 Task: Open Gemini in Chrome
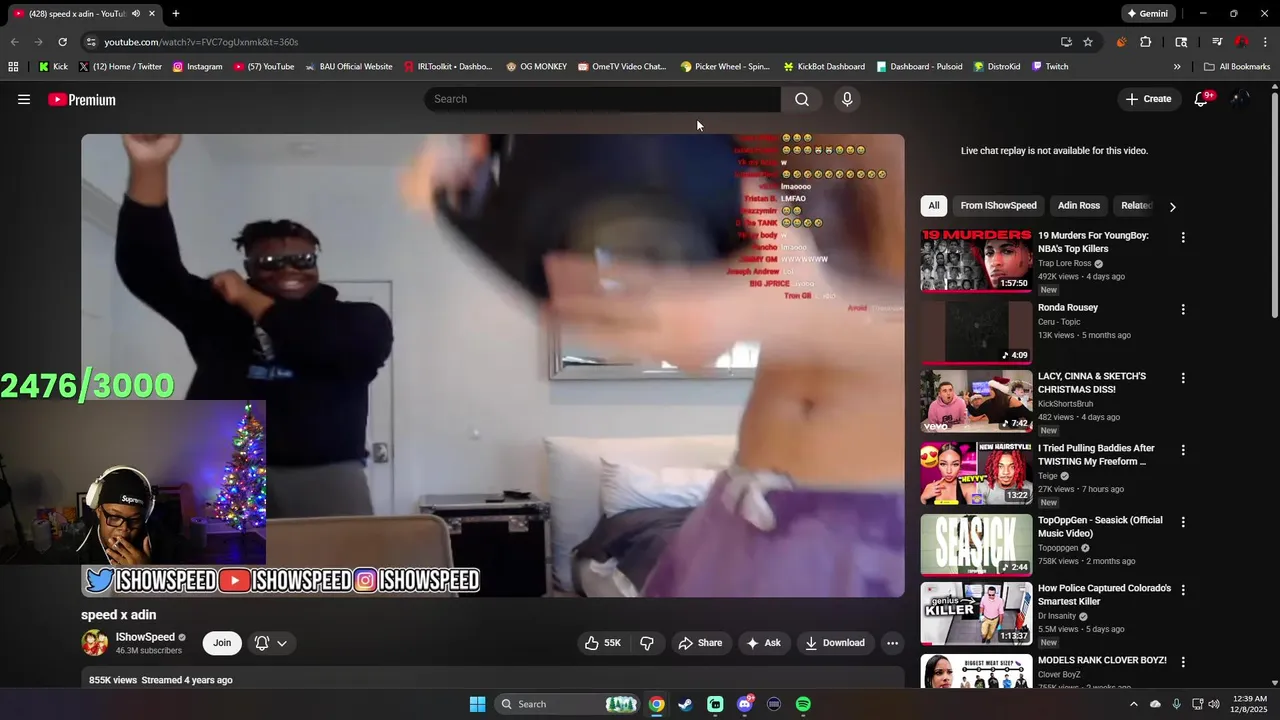click(1148, 13)
